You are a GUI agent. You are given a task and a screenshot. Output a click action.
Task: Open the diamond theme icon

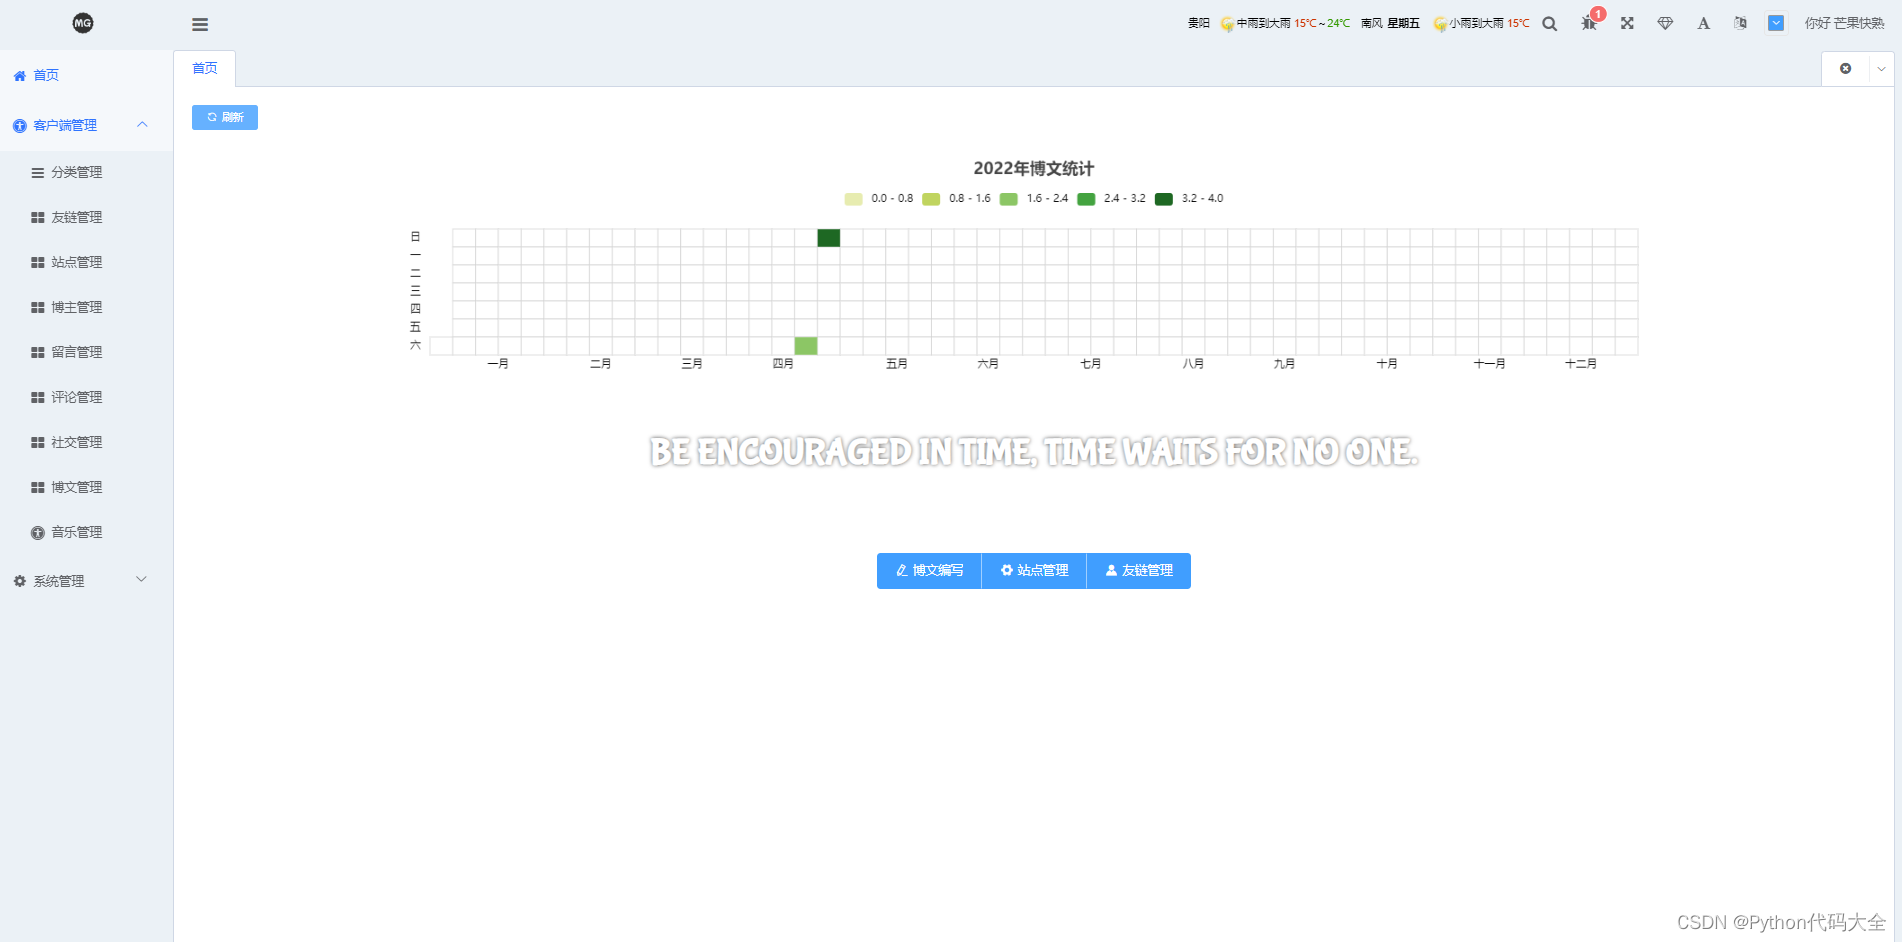[1665, 23]
